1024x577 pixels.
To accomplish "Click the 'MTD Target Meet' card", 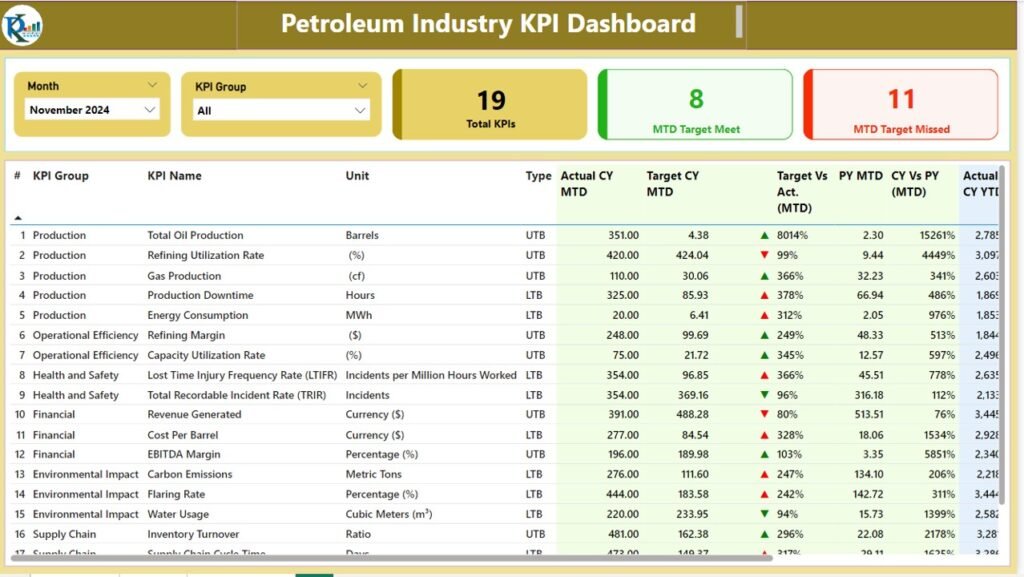I will click(694, 102).
